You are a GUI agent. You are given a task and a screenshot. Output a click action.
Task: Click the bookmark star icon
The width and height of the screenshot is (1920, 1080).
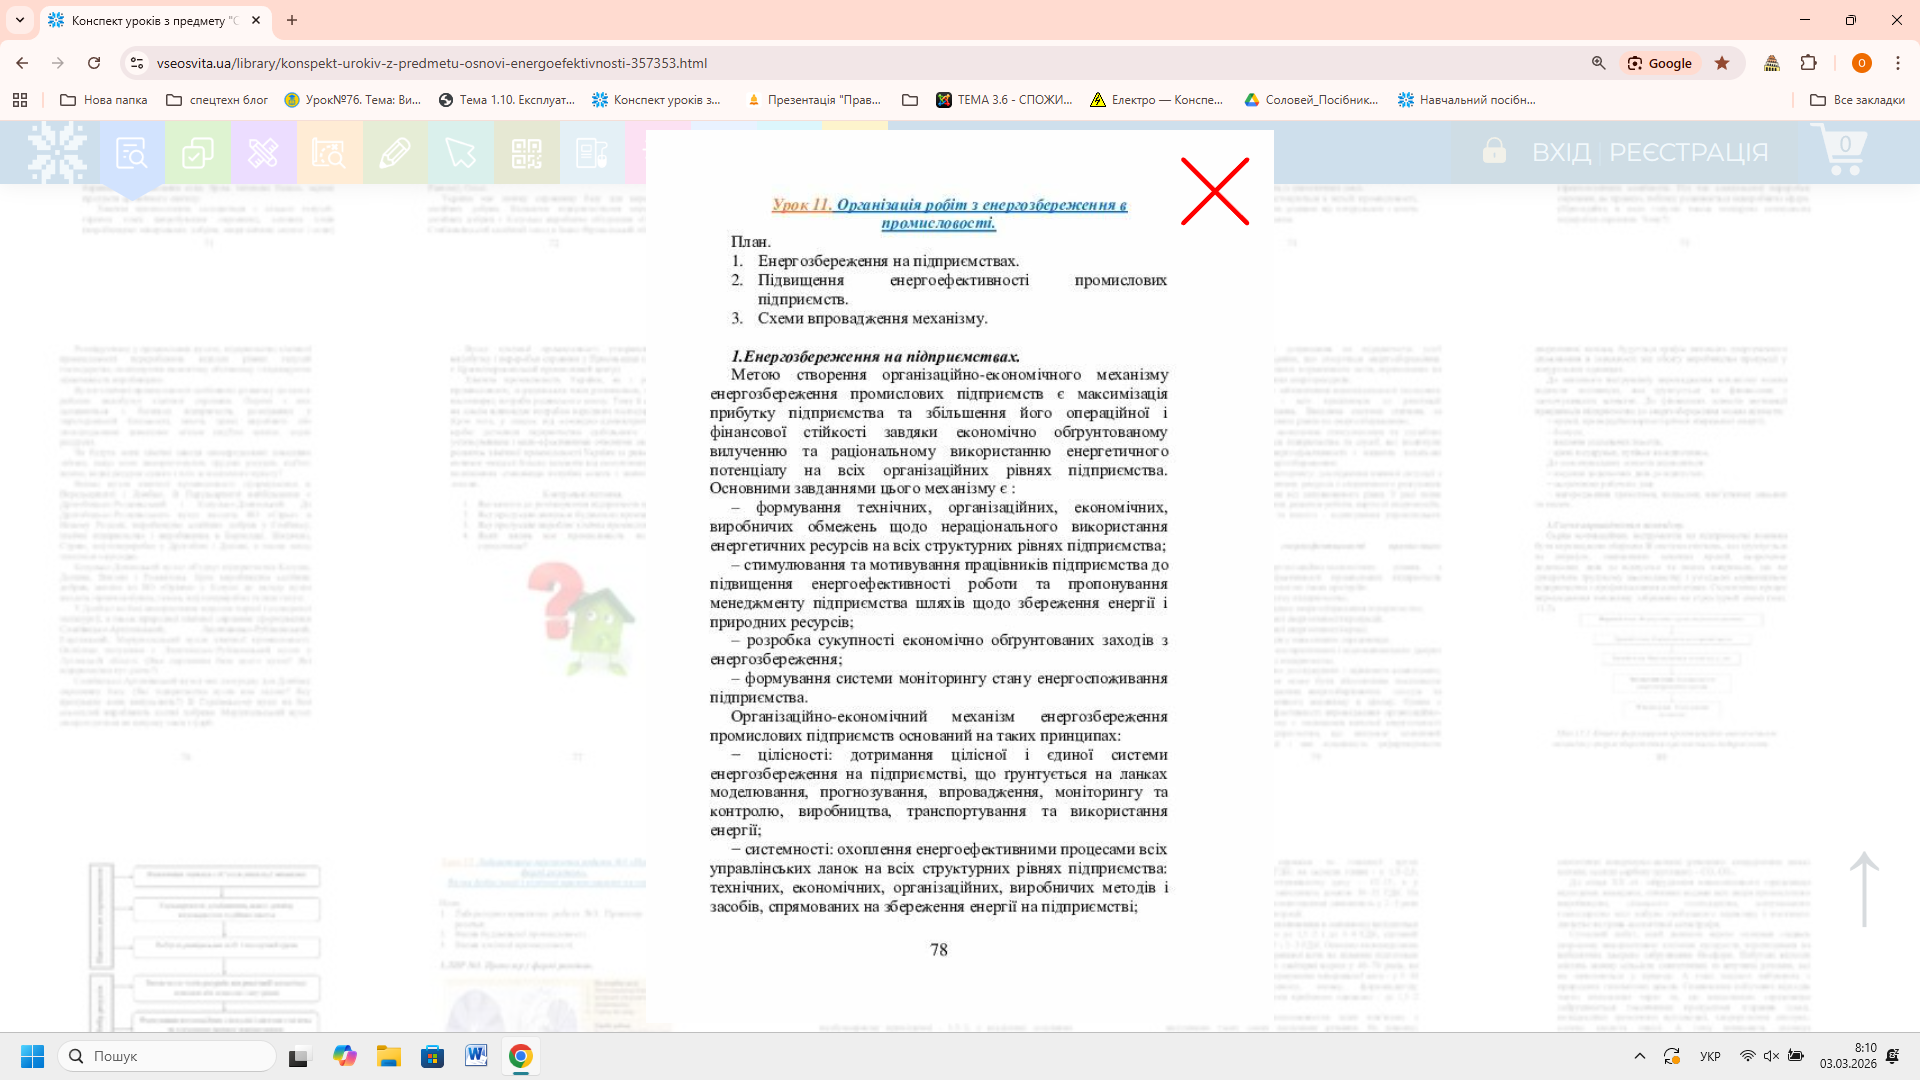[1722, 63]
